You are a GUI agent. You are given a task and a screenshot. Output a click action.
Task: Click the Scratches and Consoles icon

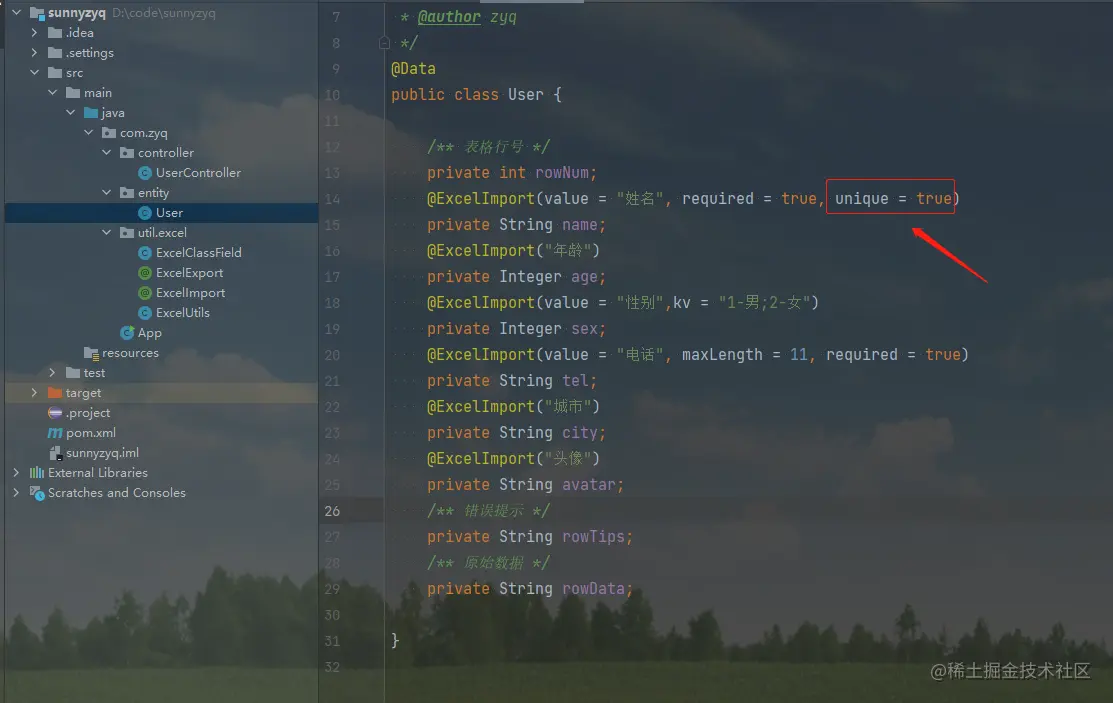(x=37, y=493)
